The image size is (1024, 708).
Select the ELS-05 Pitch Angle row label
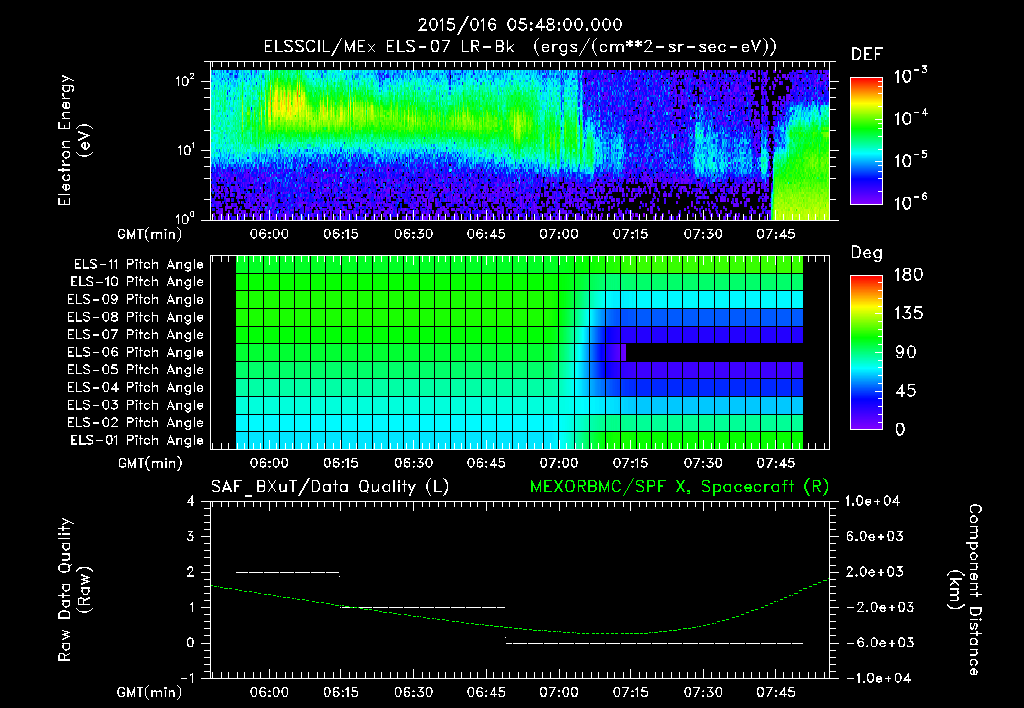136,370
